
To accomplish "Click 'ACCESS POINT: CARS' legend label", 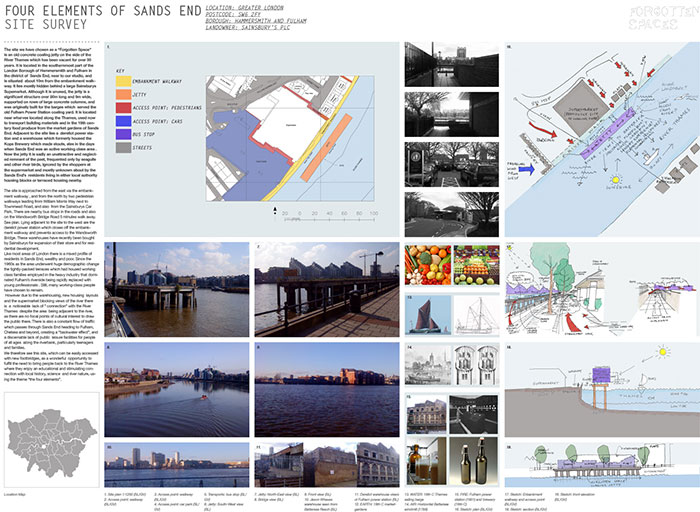I will [158, 121].
